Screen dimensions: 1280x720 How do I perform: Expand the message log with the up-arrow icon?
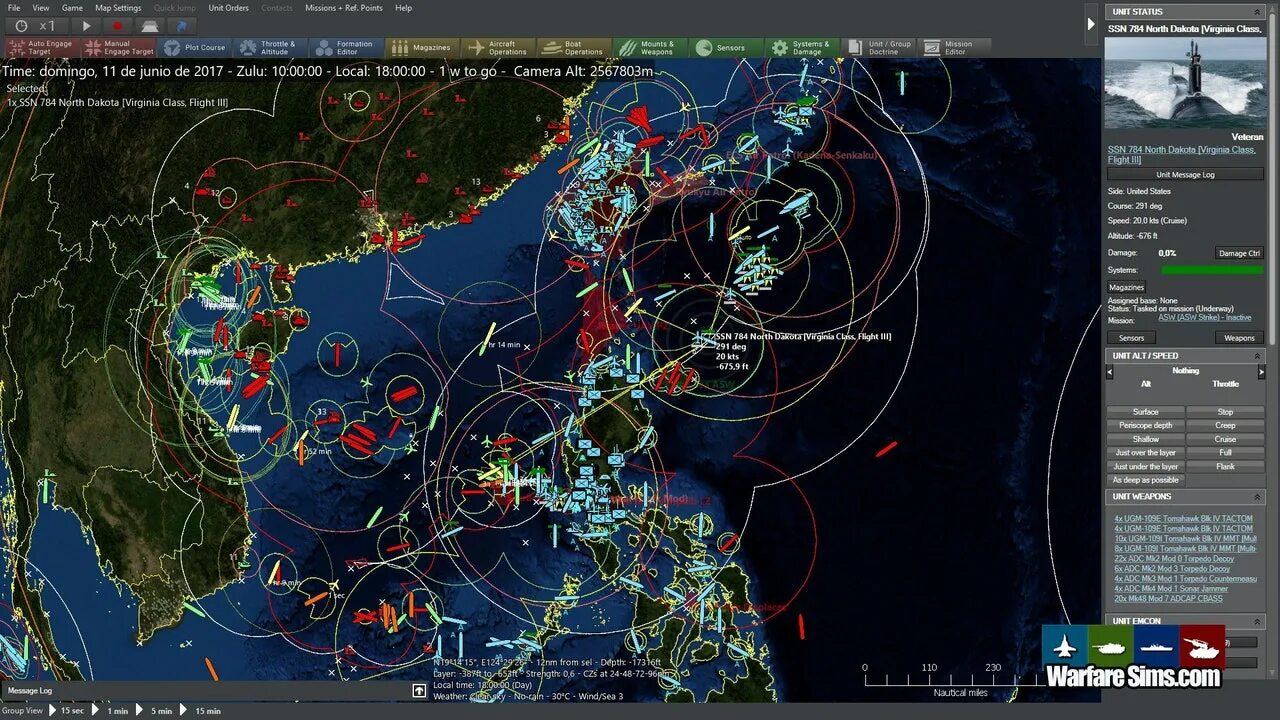click(x=419, y=690)
